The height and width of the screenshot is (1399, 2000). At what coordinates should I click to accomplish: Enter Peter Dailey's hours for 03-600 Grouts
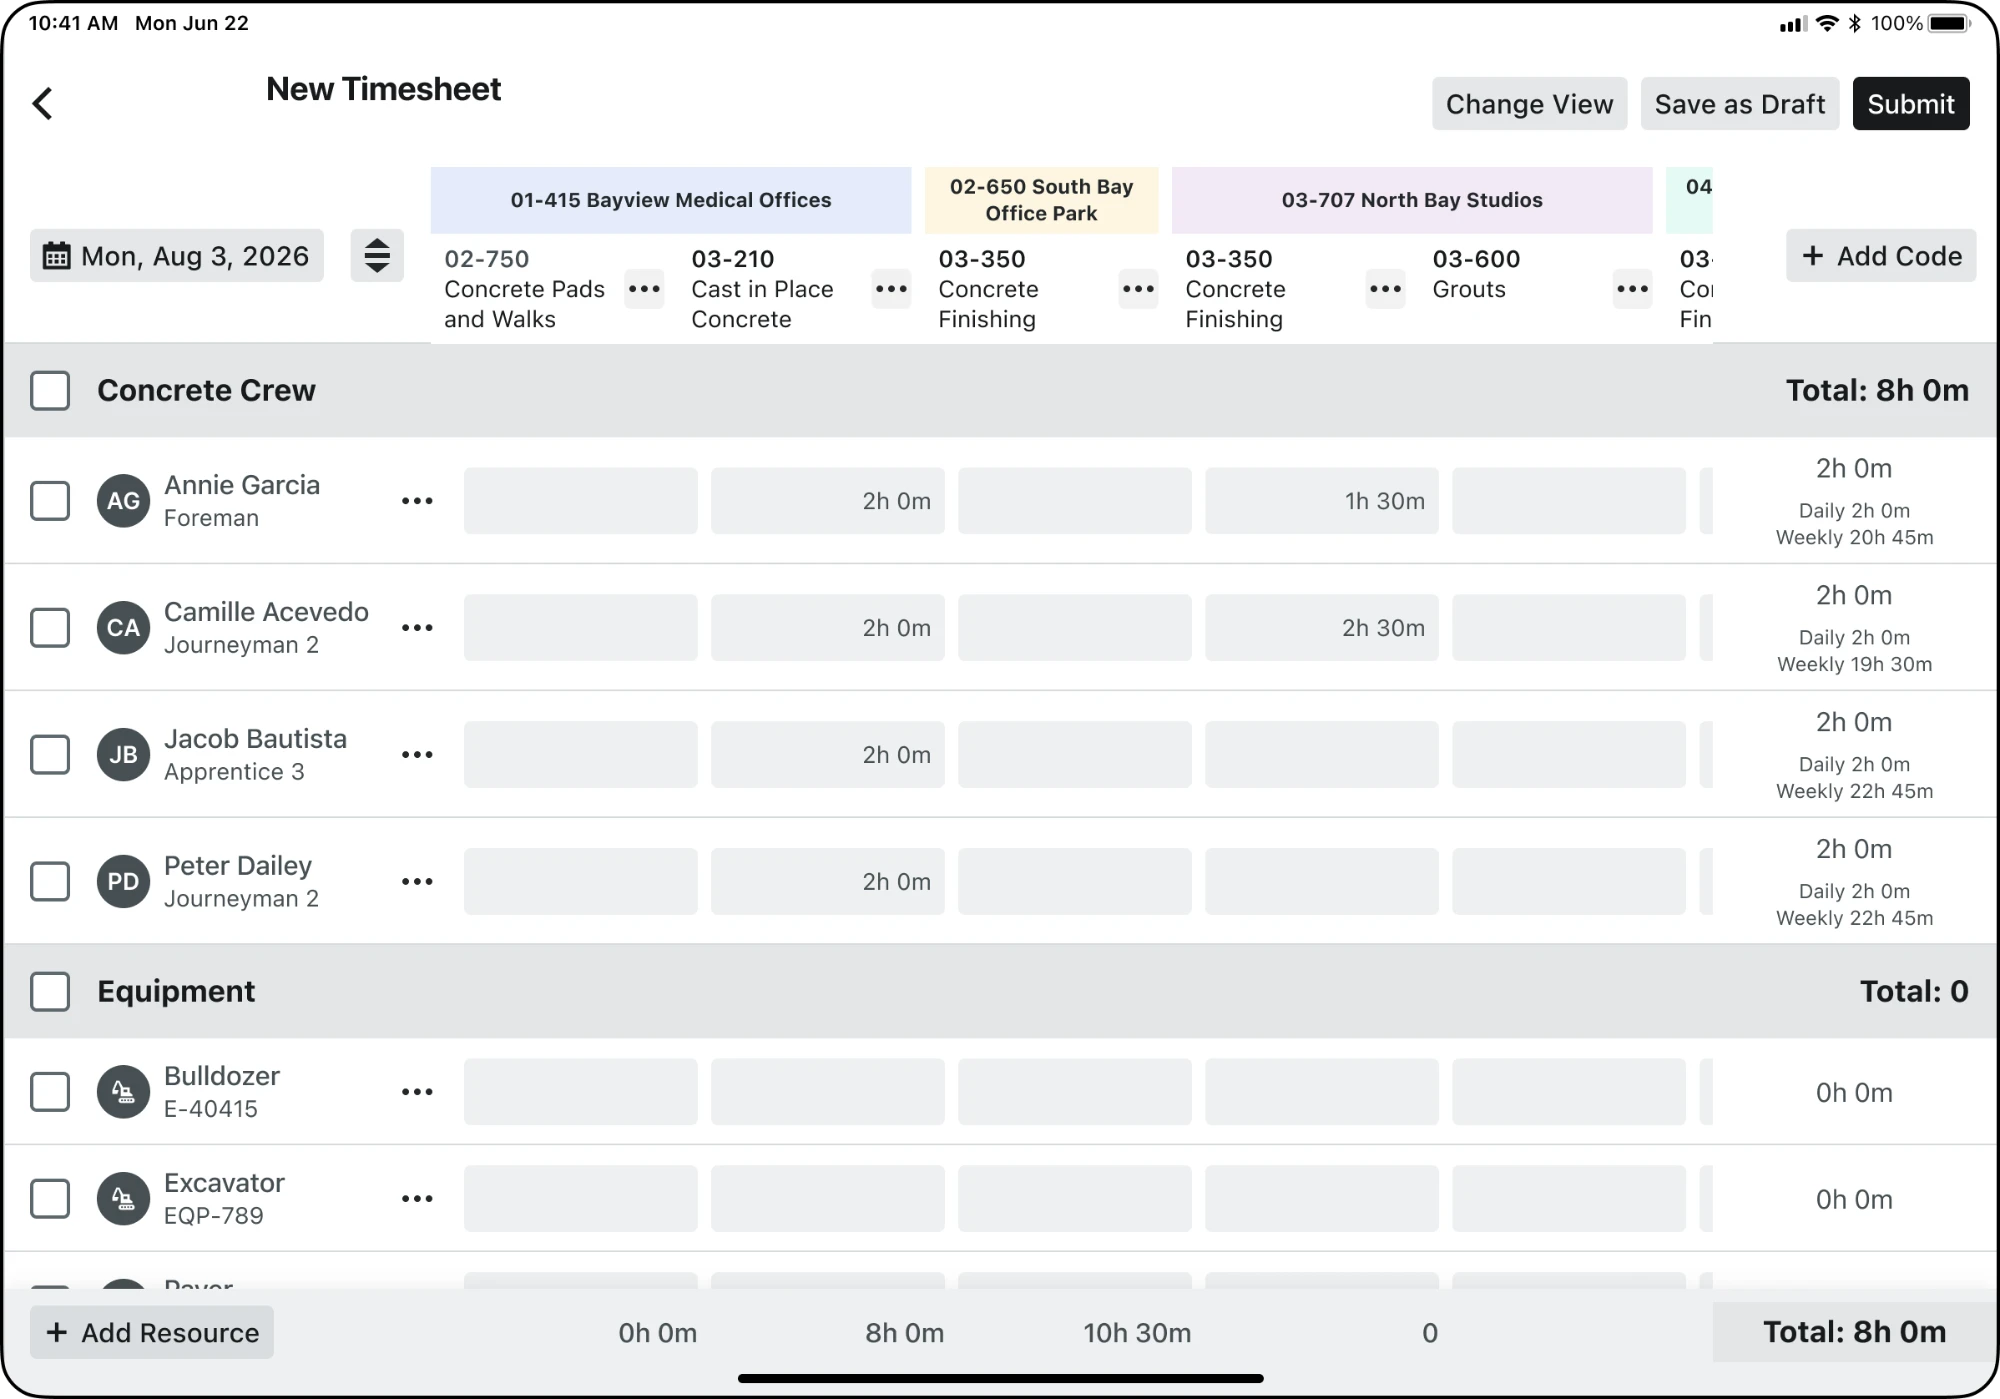tap(1569, 882)
